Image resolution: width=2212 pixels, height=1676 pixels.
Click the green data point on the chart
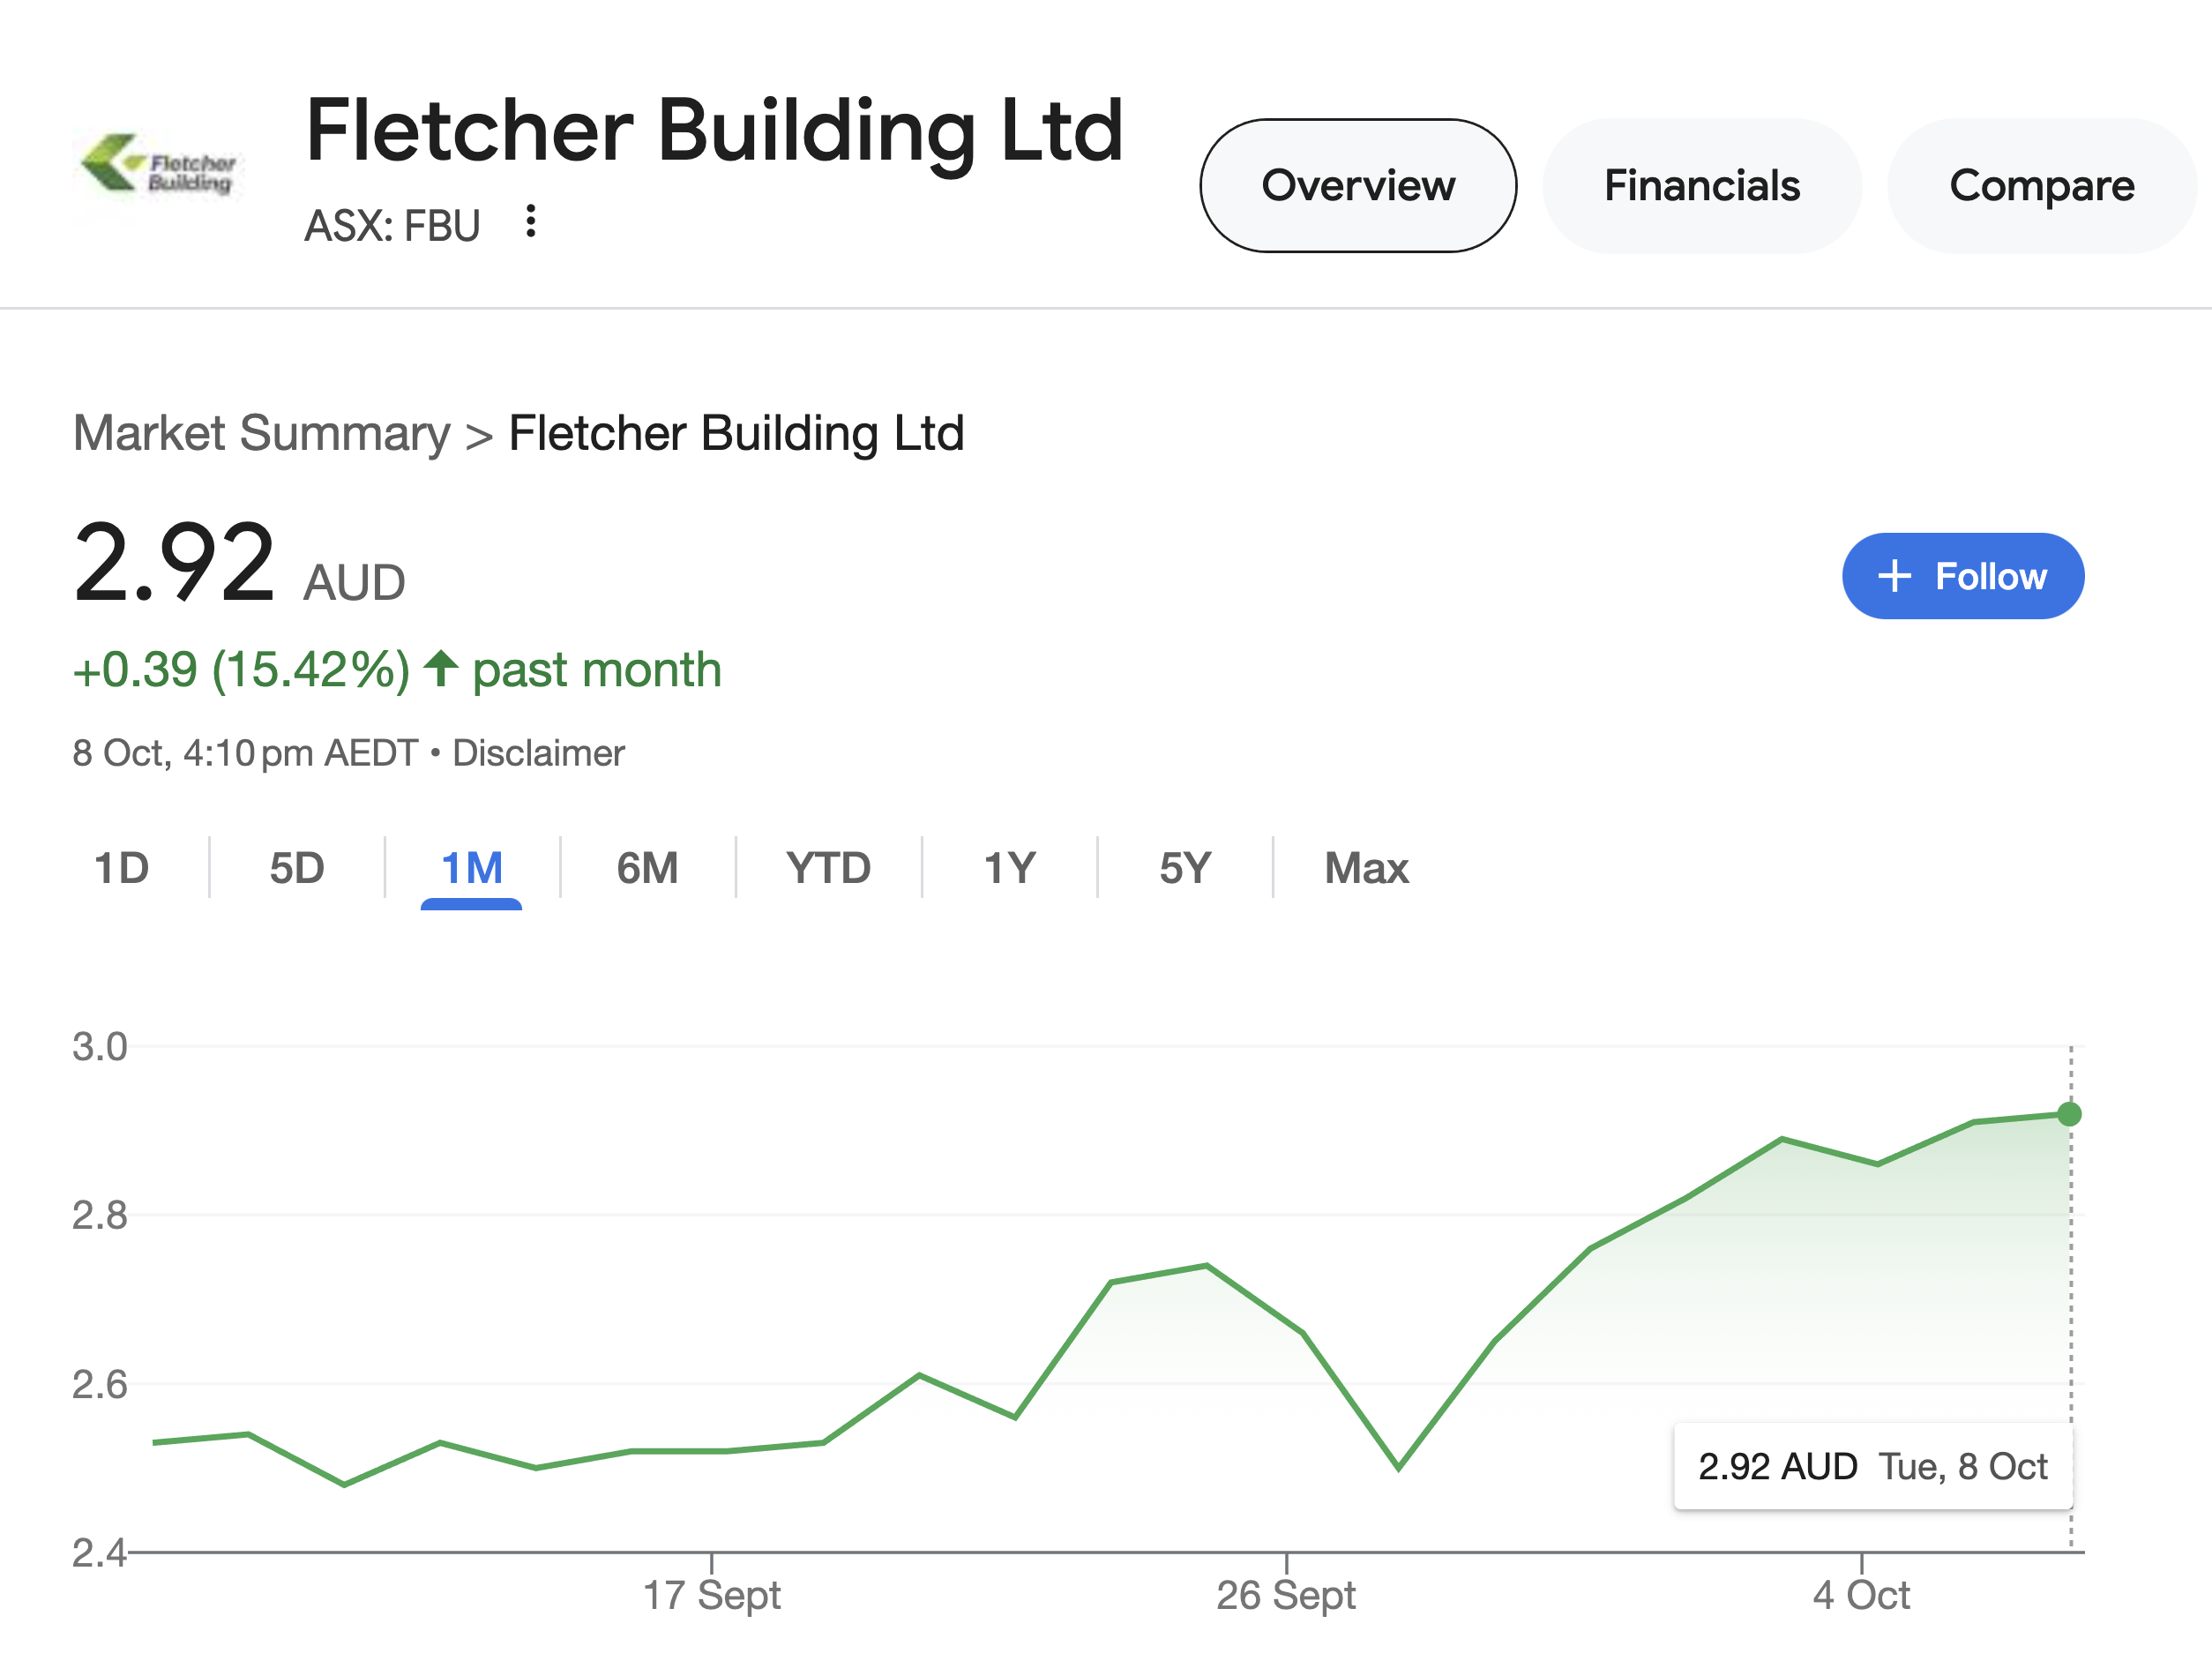coord(2069,1114)
